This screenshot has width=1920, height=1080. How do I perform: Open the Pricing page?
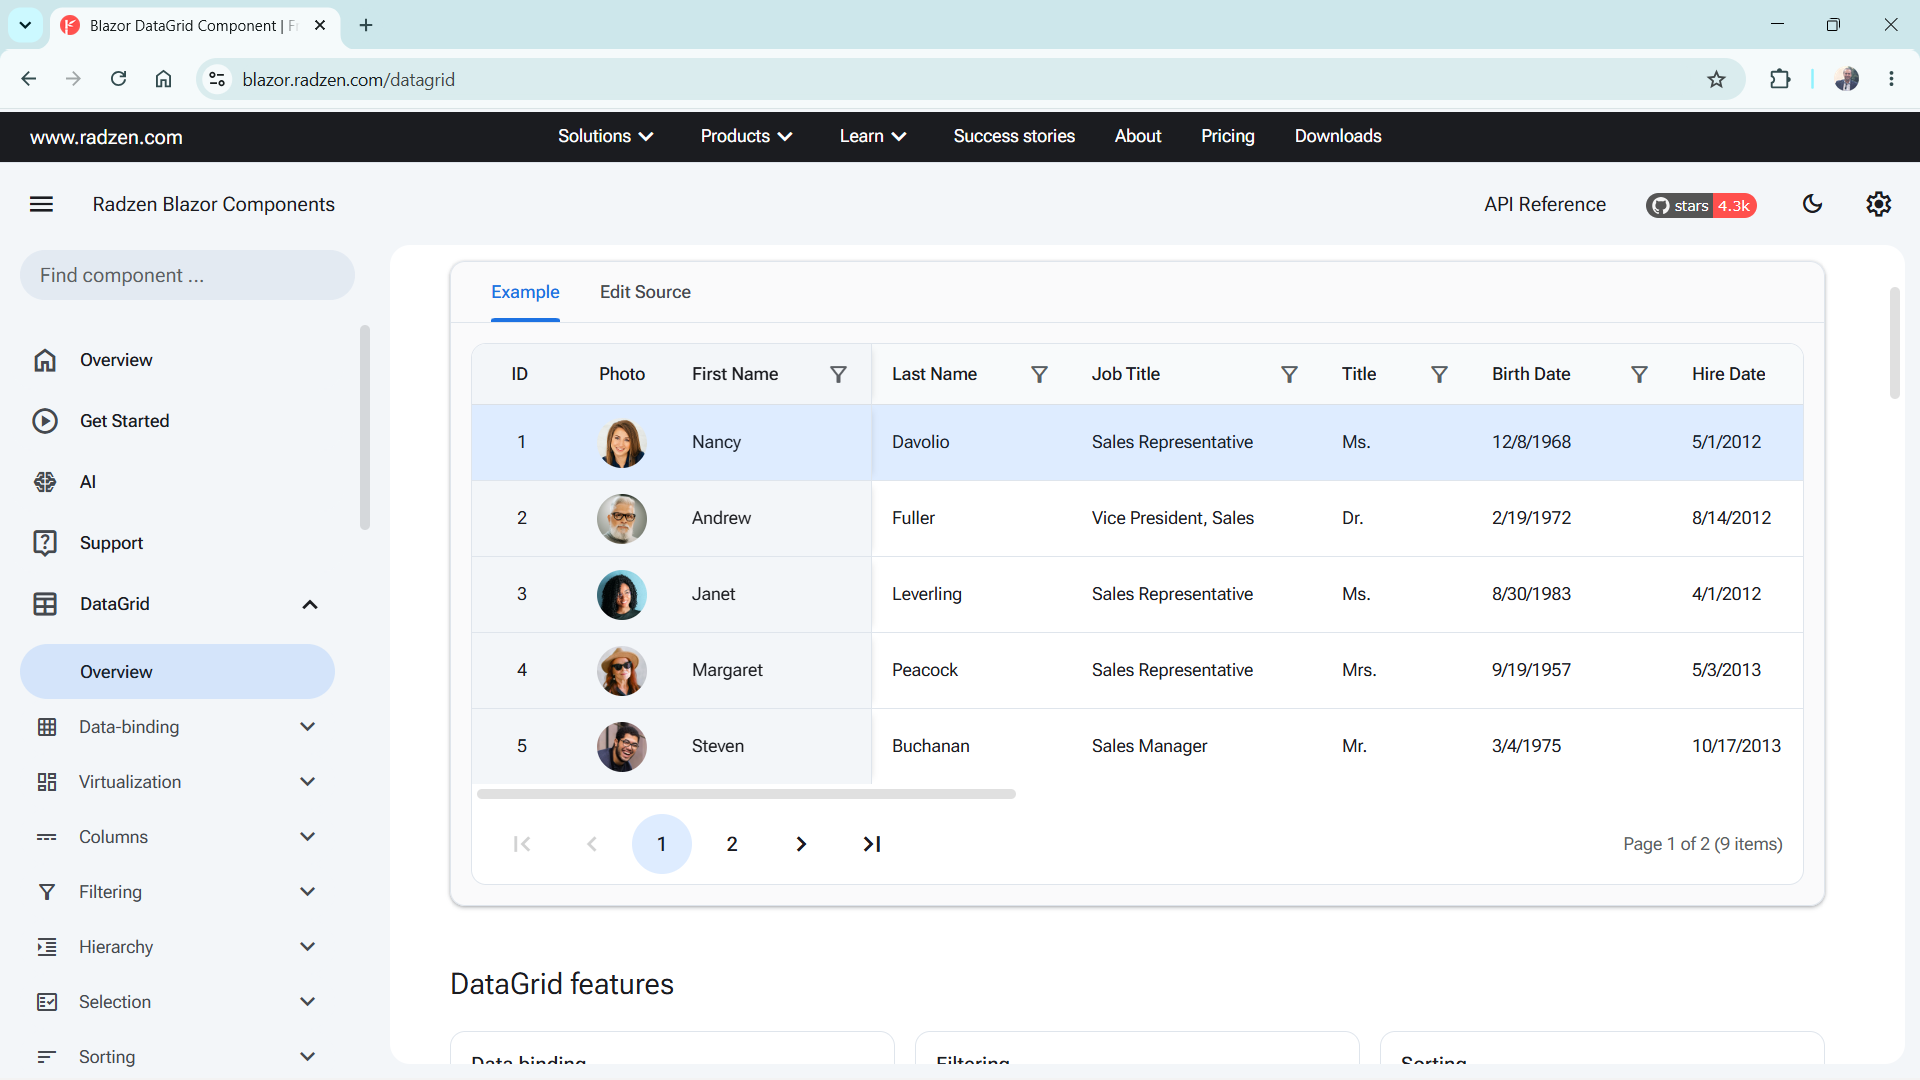click(x=1228, y=136)
